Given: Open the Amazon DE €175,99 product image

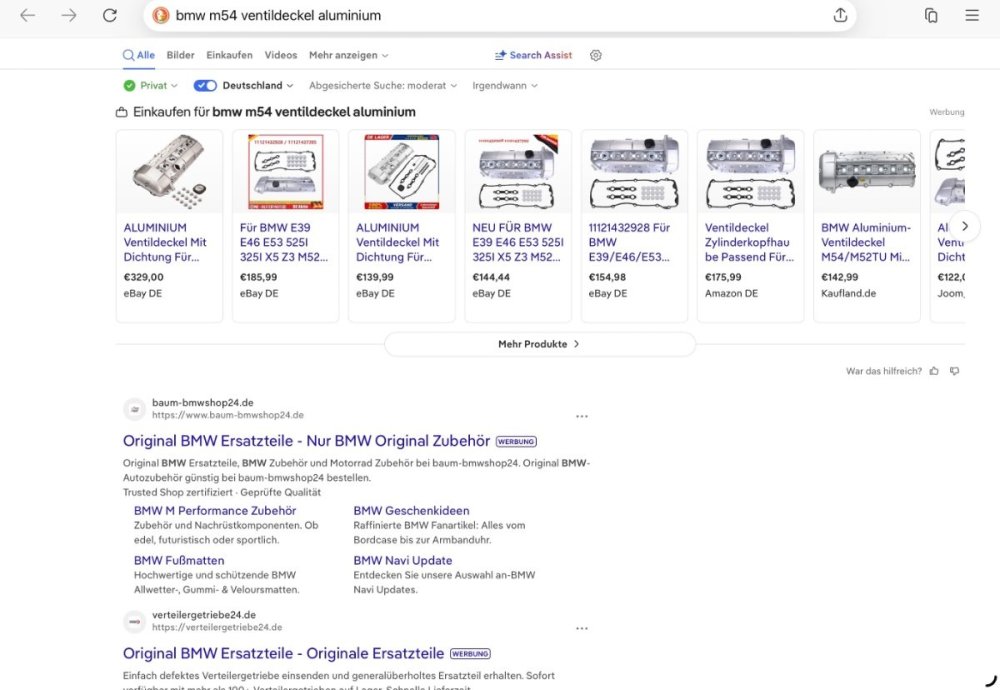Looking at the screenshot, I should [x=751, y=172].
